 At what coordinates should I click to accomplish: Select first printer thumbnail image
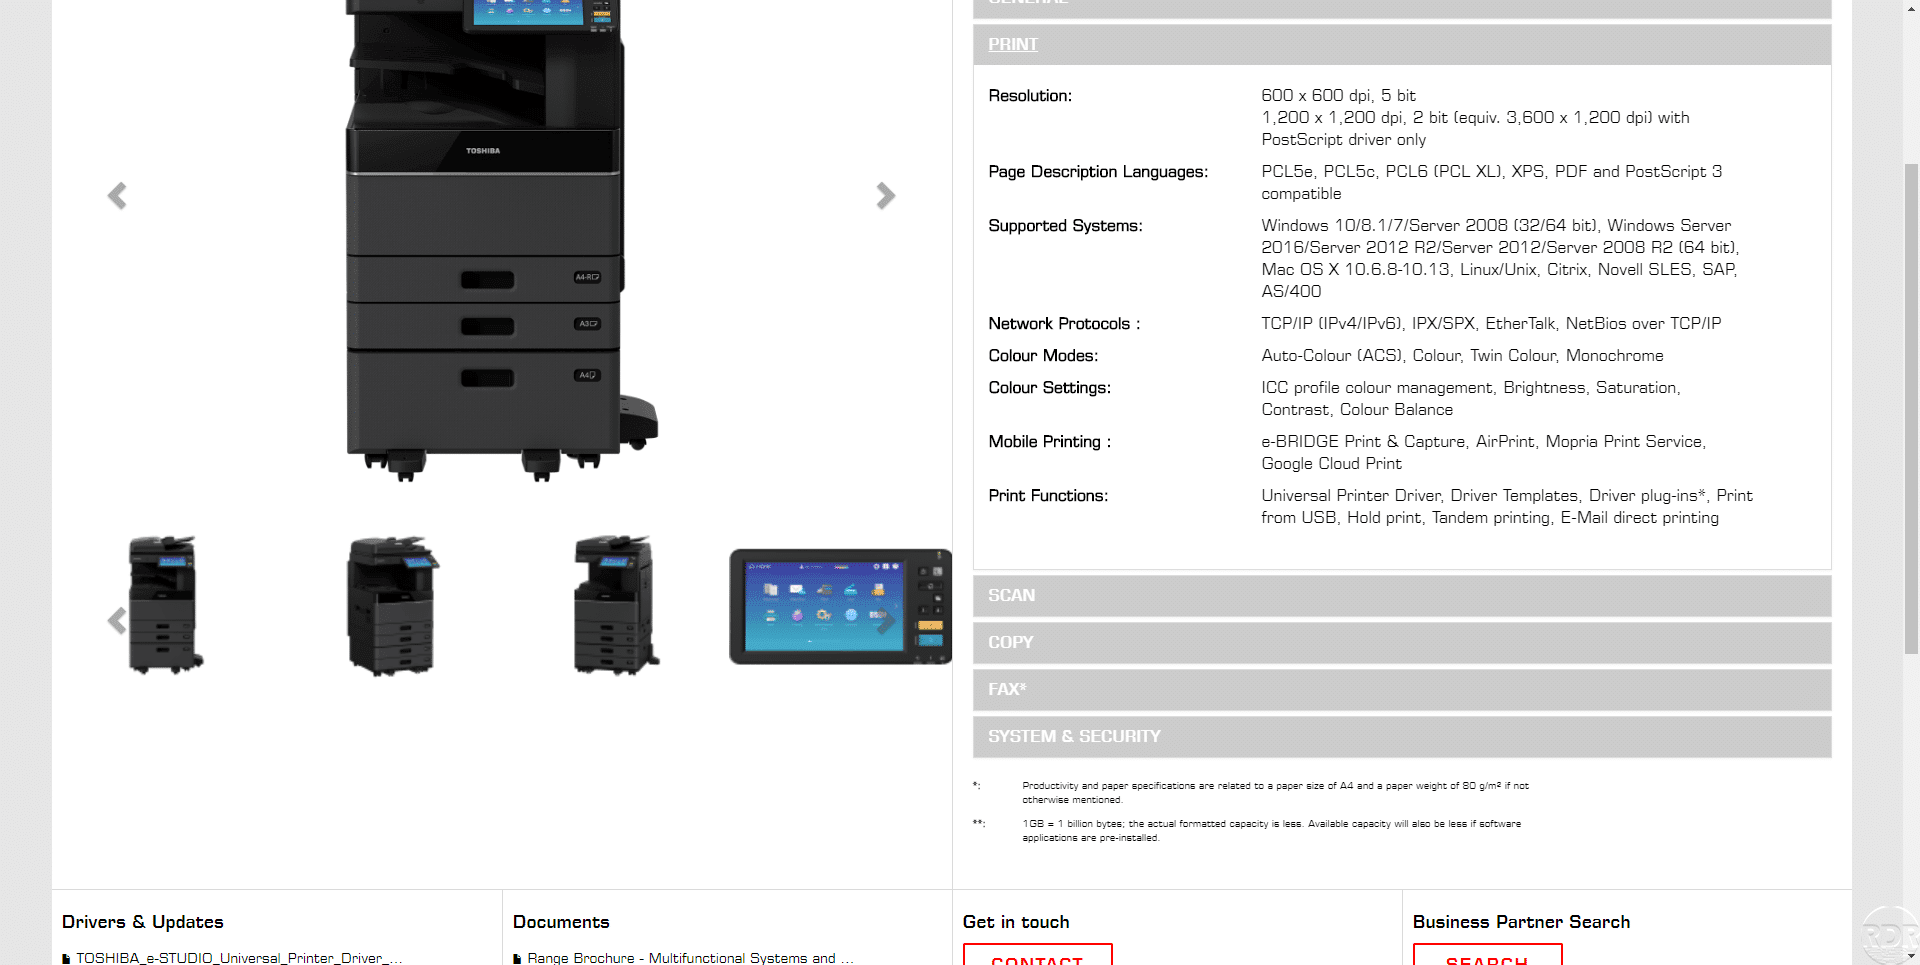click(x=166, y=605)
